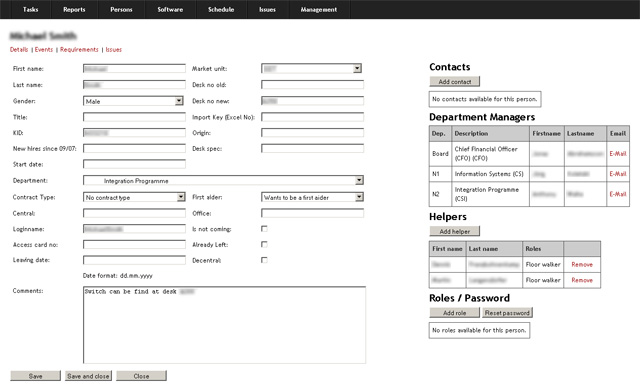The image size is (640, 390).
Task: Click the KID input field
Action: pos(134,133)
